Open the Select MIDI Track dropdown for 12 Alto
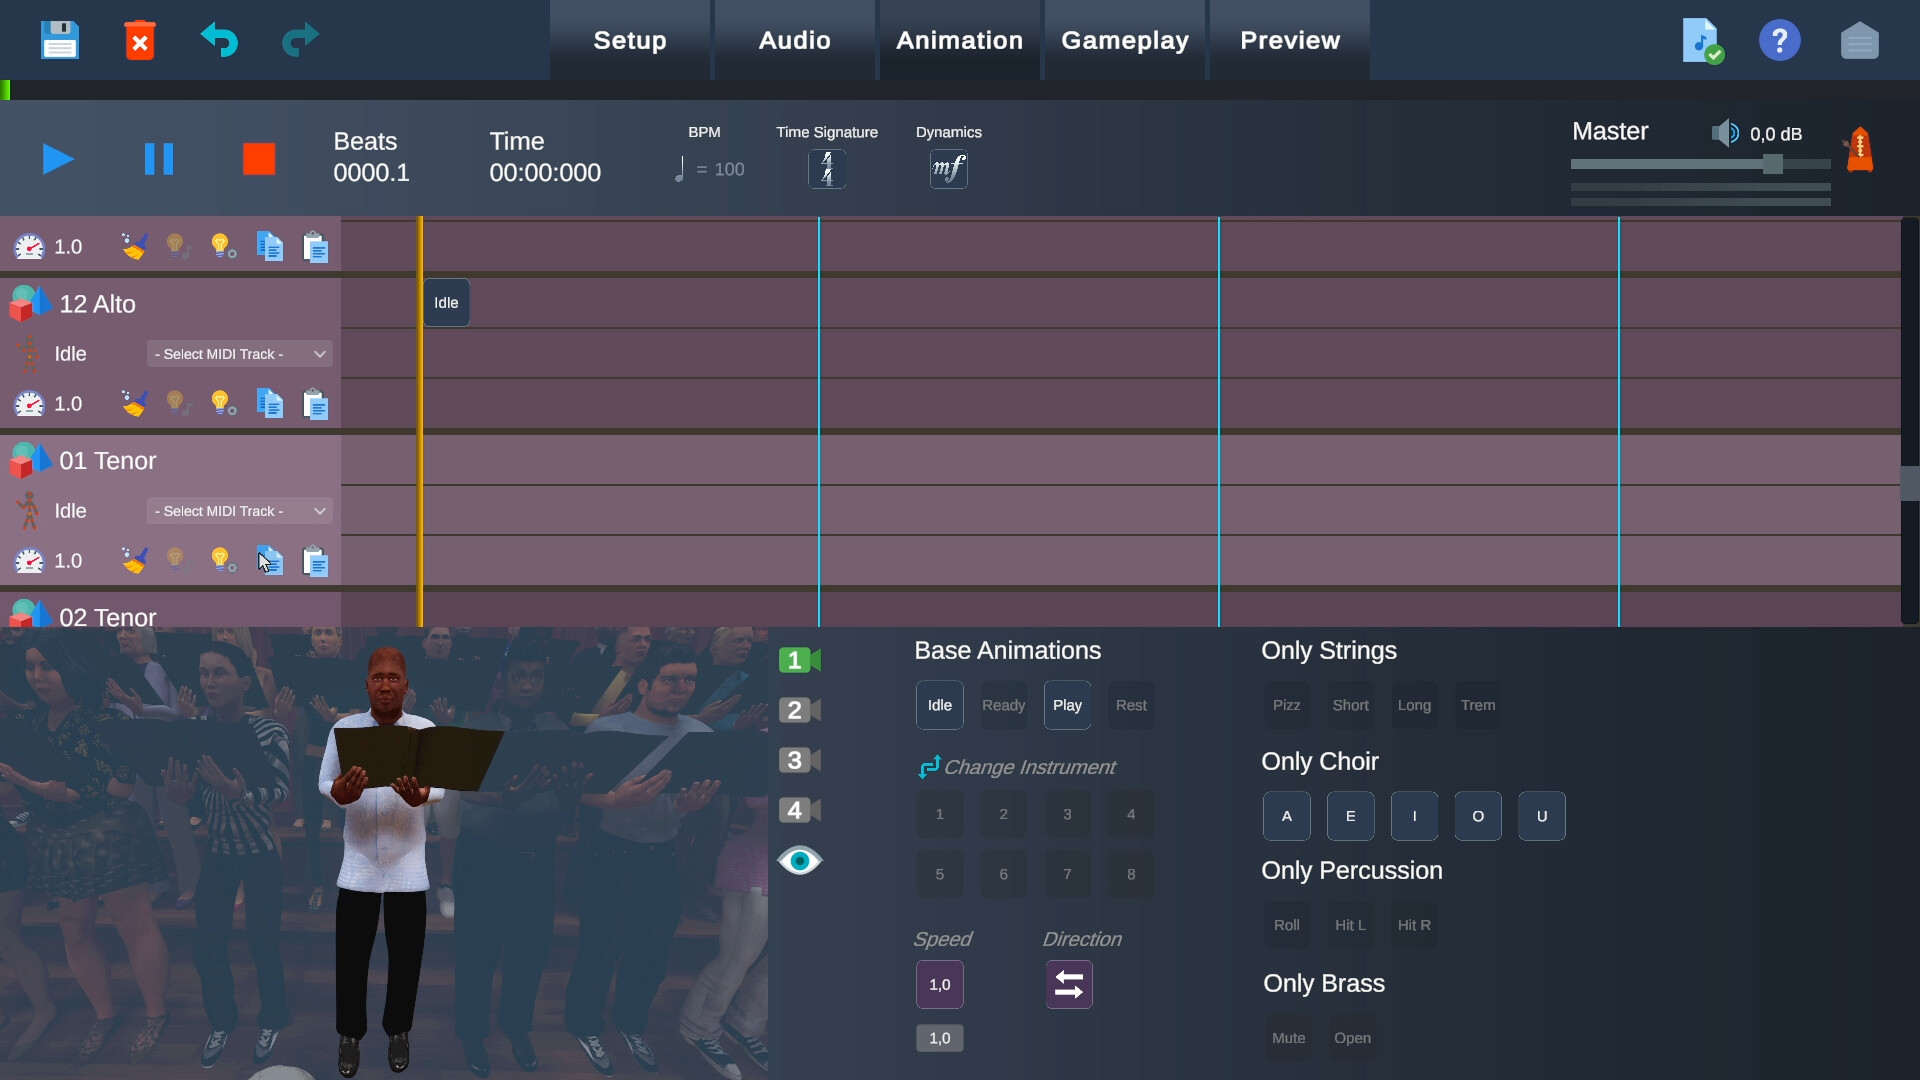The image size is (1920, 1080). 238,353
